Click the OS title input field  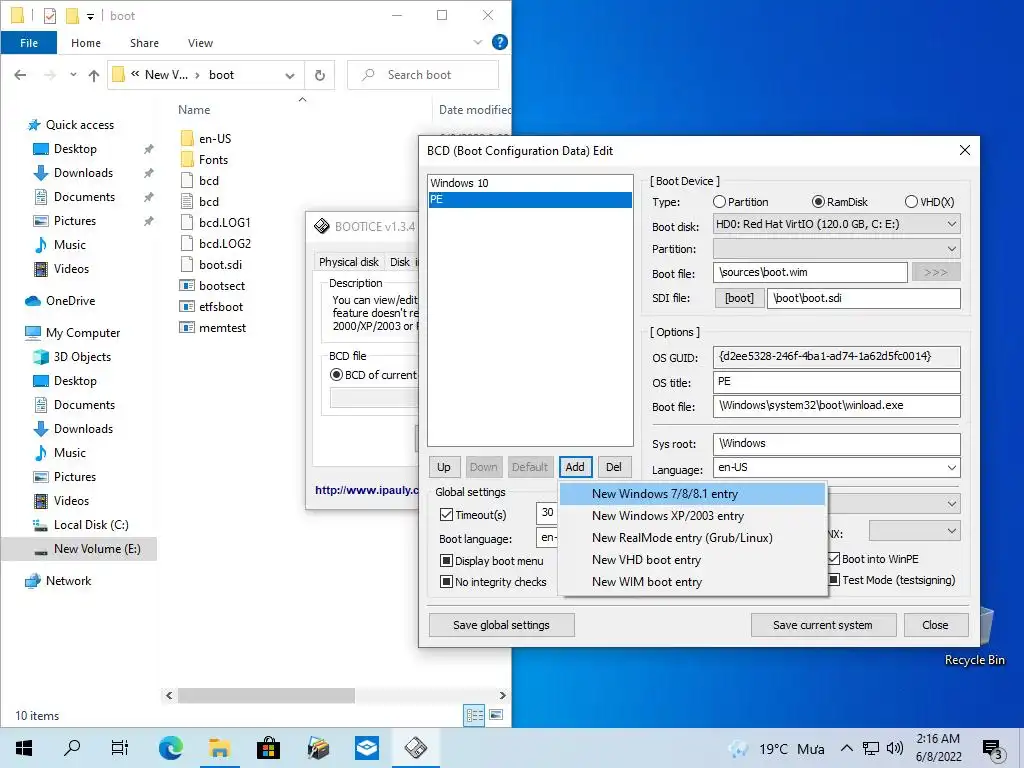(x=837, y=382)
